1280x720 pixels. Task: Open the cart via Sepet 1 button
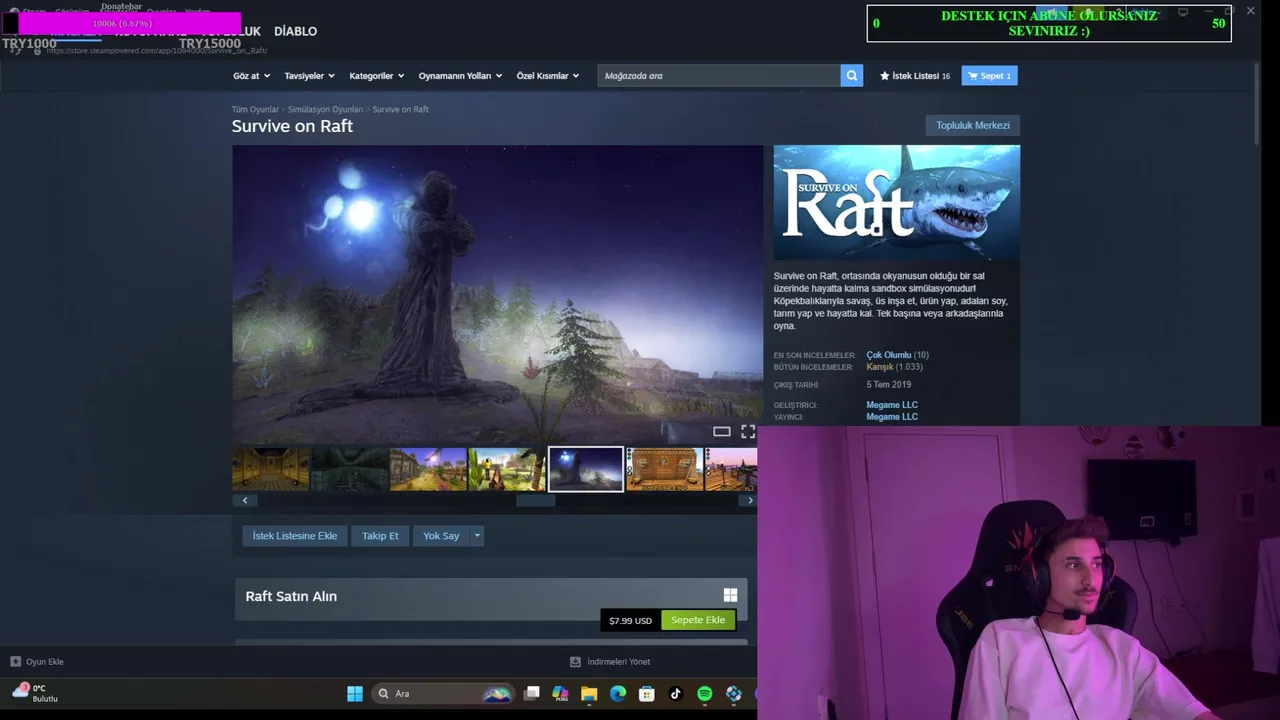pyautogui.click(x=990, y=76)
